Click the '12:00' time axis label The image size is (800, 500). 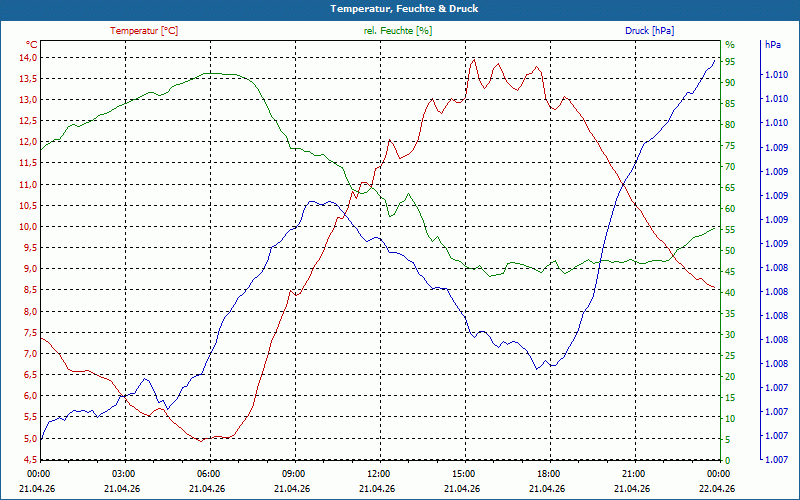tap(378, 473)
